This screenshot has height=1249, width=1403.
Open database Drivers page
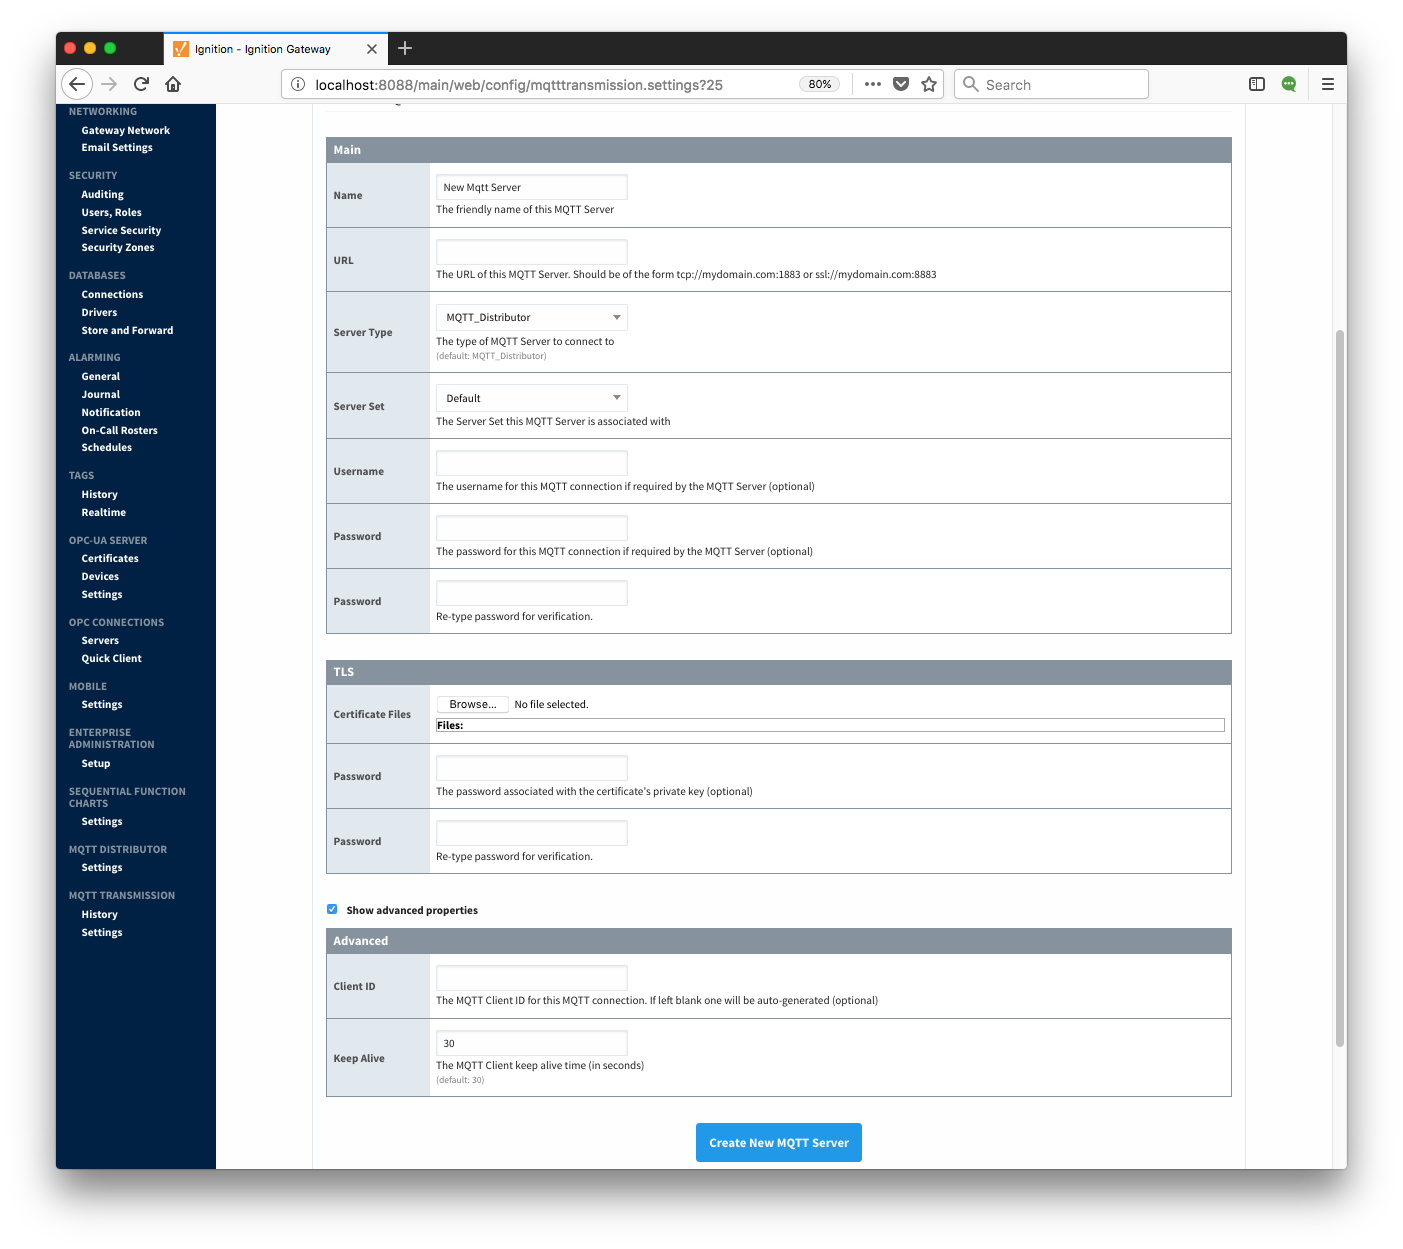(x=99, y=312)
